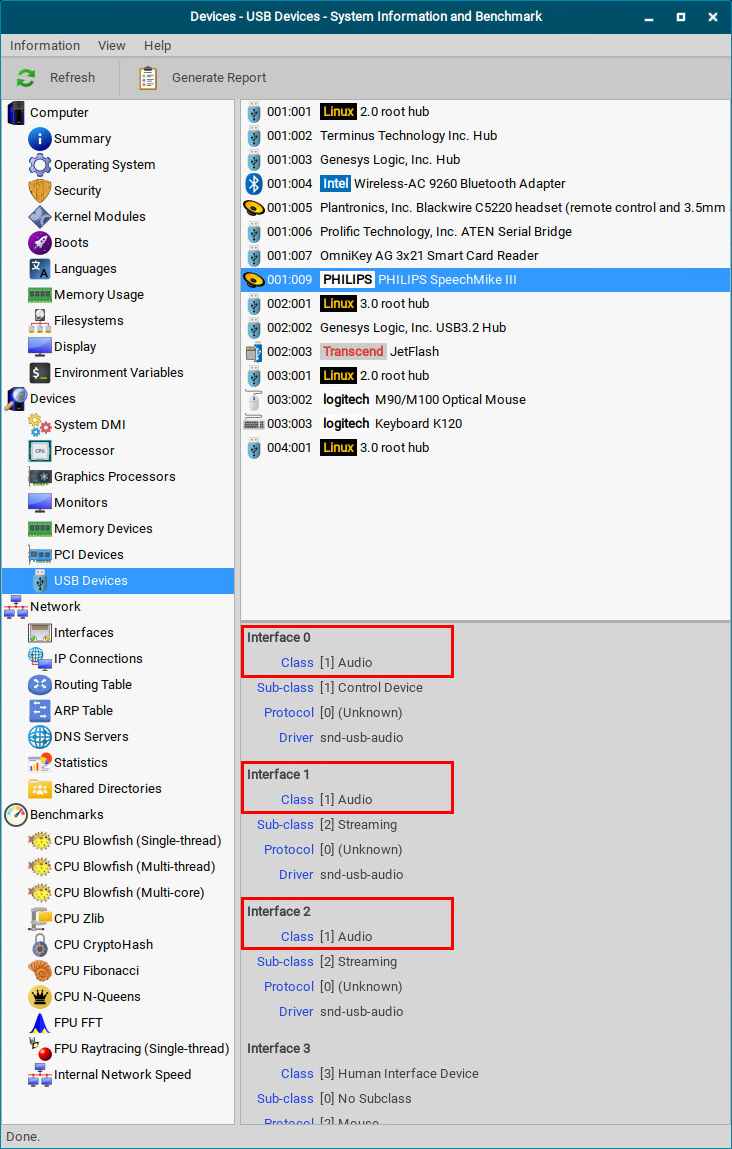Select PHILIPS SpeechMike III device row
Image resolution: width=732 pixels, height=1149 pixels.
(x=485, y=280)
